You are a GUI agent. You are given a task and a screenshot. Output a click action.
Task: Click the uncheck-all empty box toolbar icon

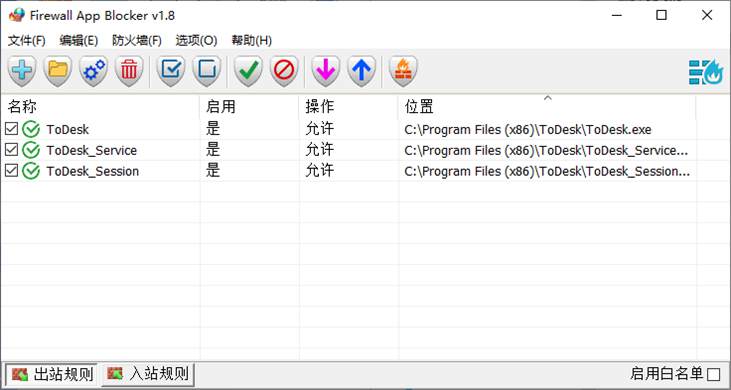pos(207,71)
